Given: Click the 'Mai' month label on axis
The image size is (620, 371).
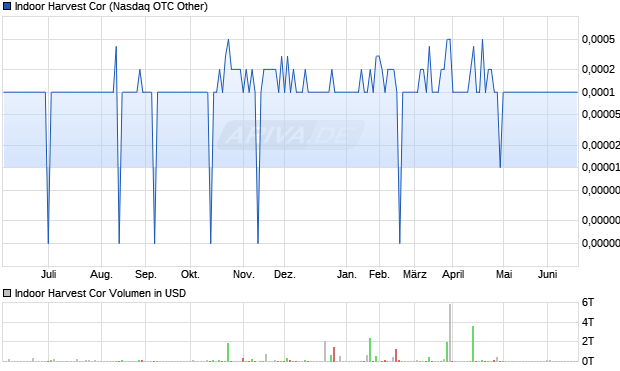Looking at the screenshot, I should [504, 274].
